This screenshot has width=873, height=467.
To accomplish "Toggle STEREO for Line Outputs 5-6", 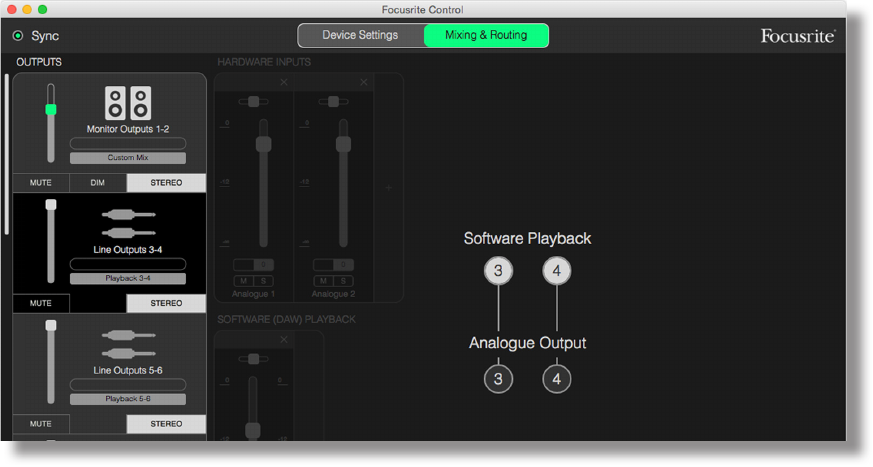I will [166, 424].
